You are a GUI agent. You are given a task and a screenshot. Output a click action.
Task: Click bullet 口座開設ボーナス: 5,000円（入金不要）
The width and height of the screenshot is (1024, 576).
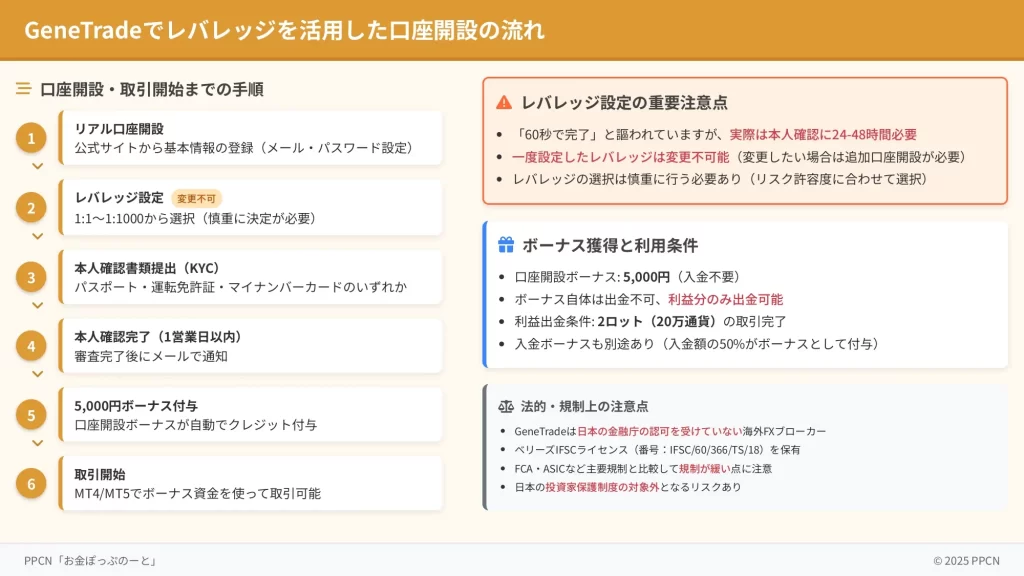coord(630,277)
